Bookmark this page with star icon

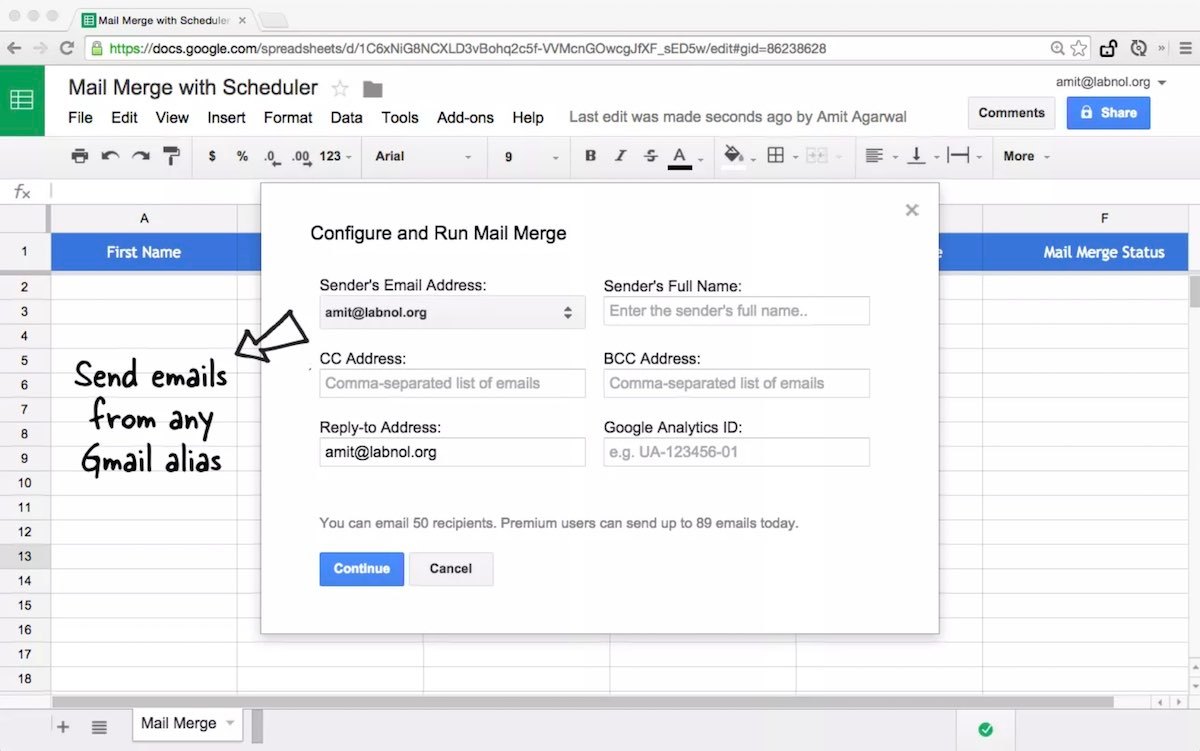(x=1078, y=48)
